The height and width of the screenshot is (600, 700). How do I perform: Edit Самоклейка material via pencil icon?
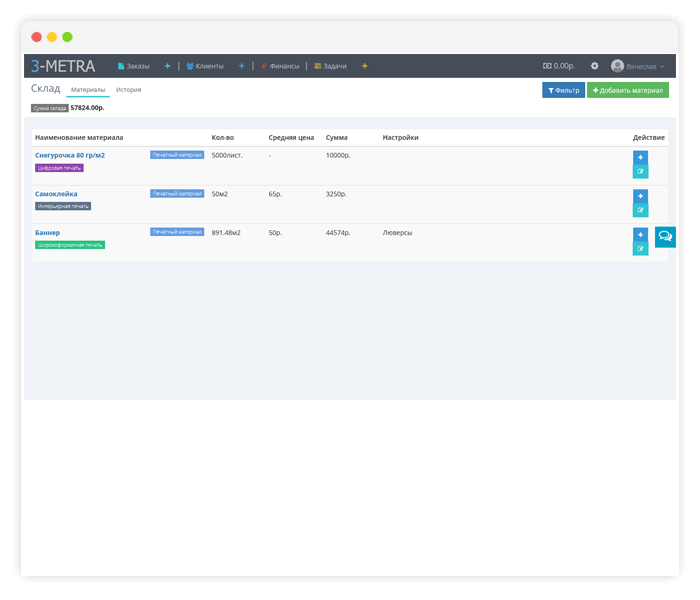point(640,210)
